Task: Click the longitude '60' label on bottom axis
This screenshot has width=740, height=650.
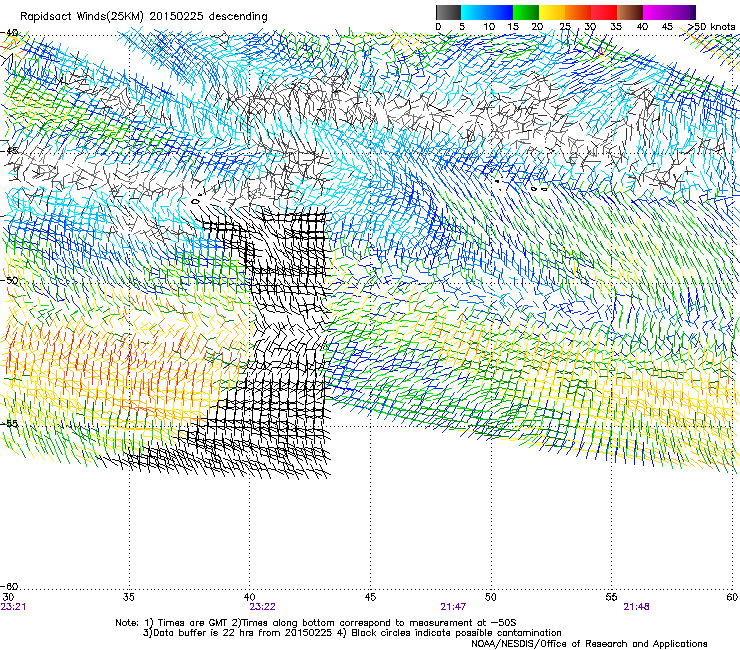Action: pyautogui.click(x=732, y=597)
